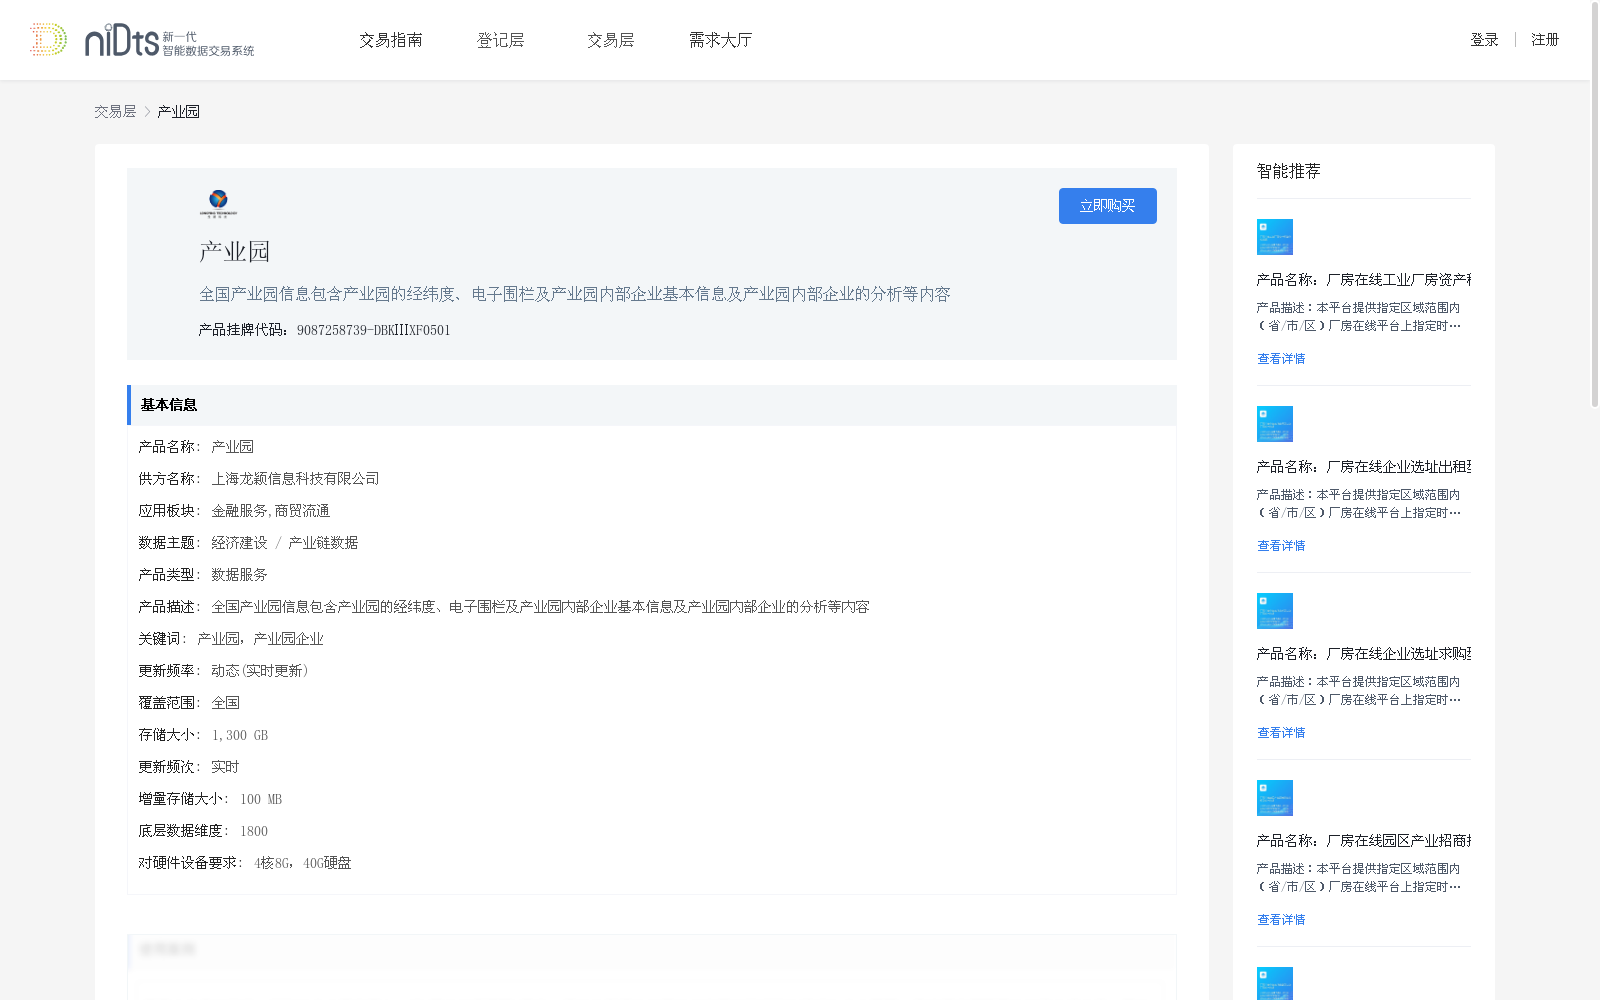Click the 产业园 breadcrumb entry
This screenshot has width=1600, height=1000.
point(178,112)
